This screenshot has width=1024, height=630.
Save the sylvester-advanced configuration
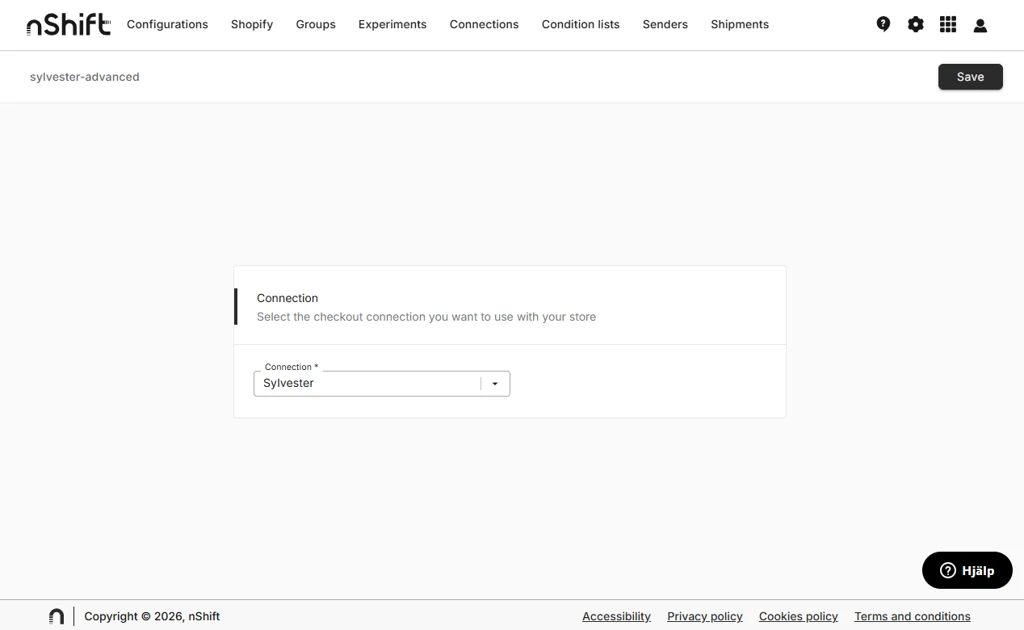tap(969, 76)
